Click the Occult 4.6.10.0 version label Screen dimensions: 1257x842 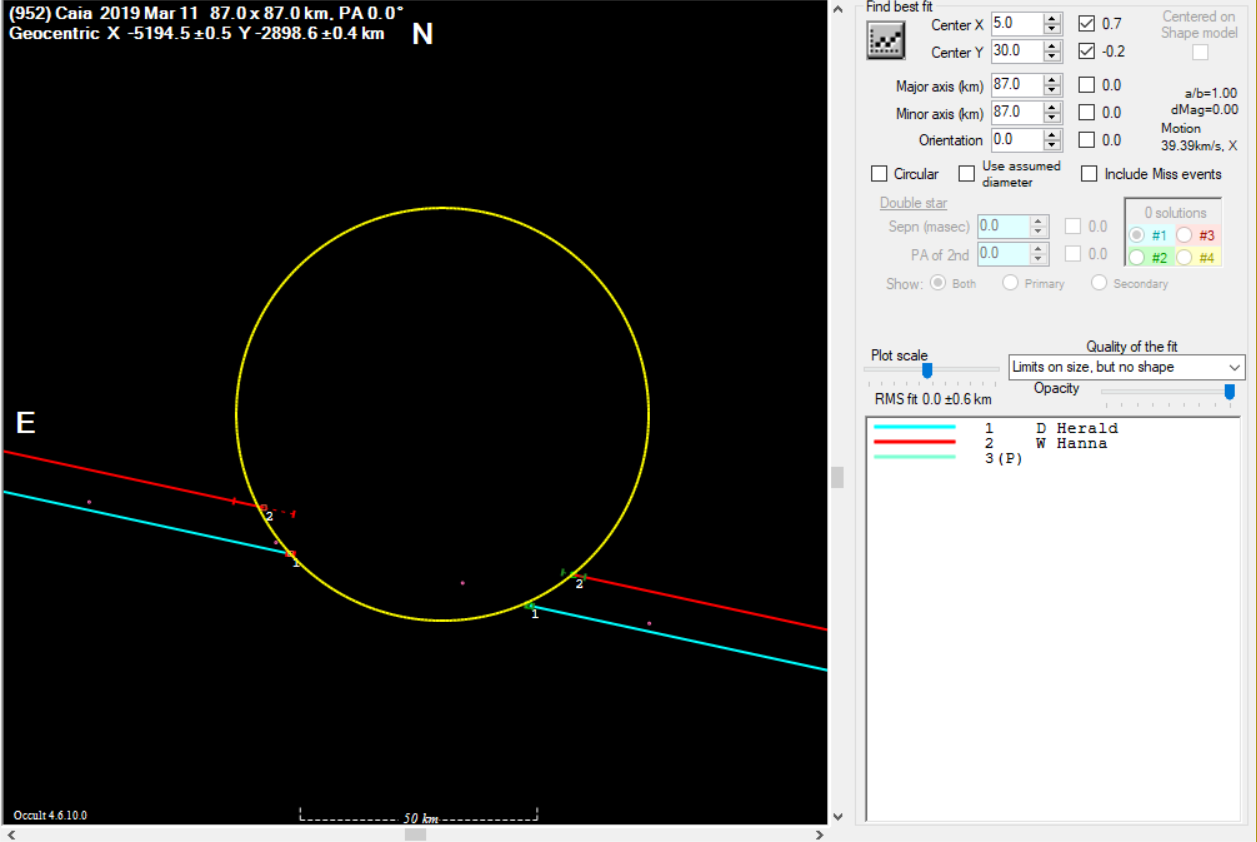pos(50,815)
